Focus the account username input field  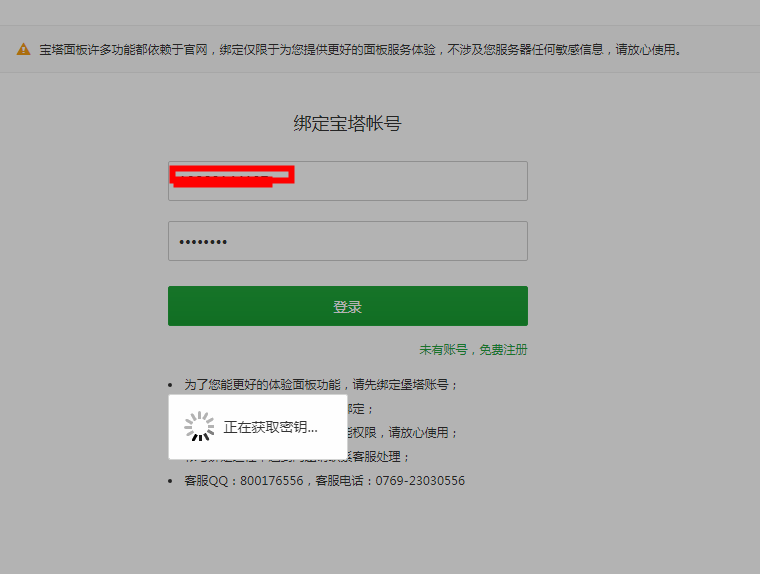(348, 181)
